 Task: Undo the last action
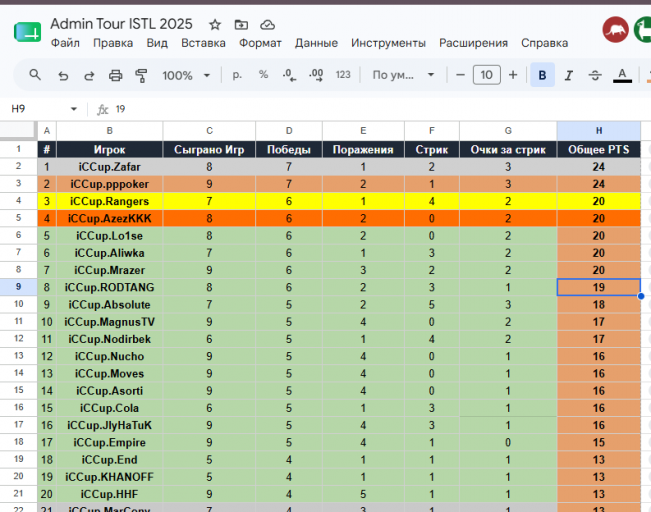point(63,76)
